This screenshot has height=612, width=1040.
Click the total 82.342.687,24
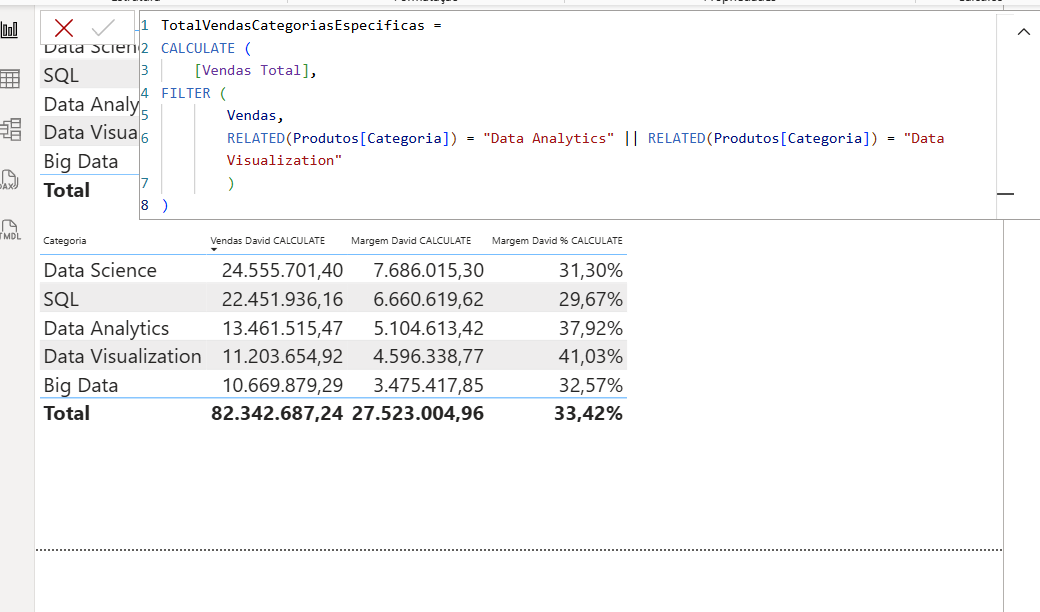[277, 414]
